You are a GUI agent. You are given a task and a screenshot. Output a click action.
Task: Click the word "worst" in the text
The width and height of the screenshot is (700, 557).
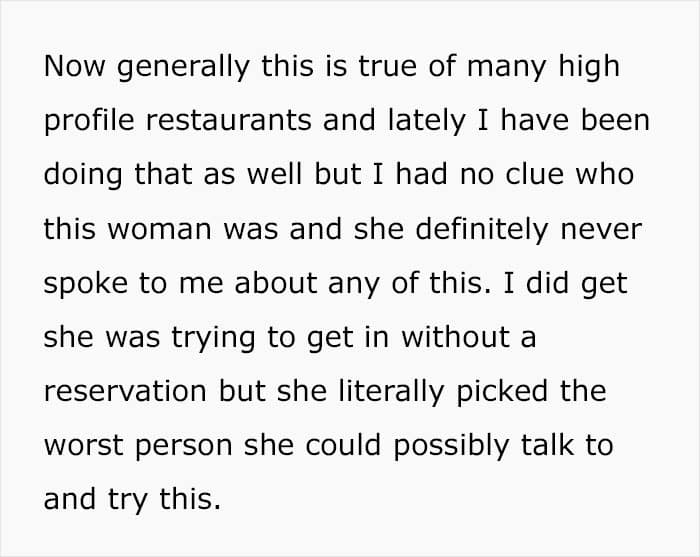pos(83,446)
